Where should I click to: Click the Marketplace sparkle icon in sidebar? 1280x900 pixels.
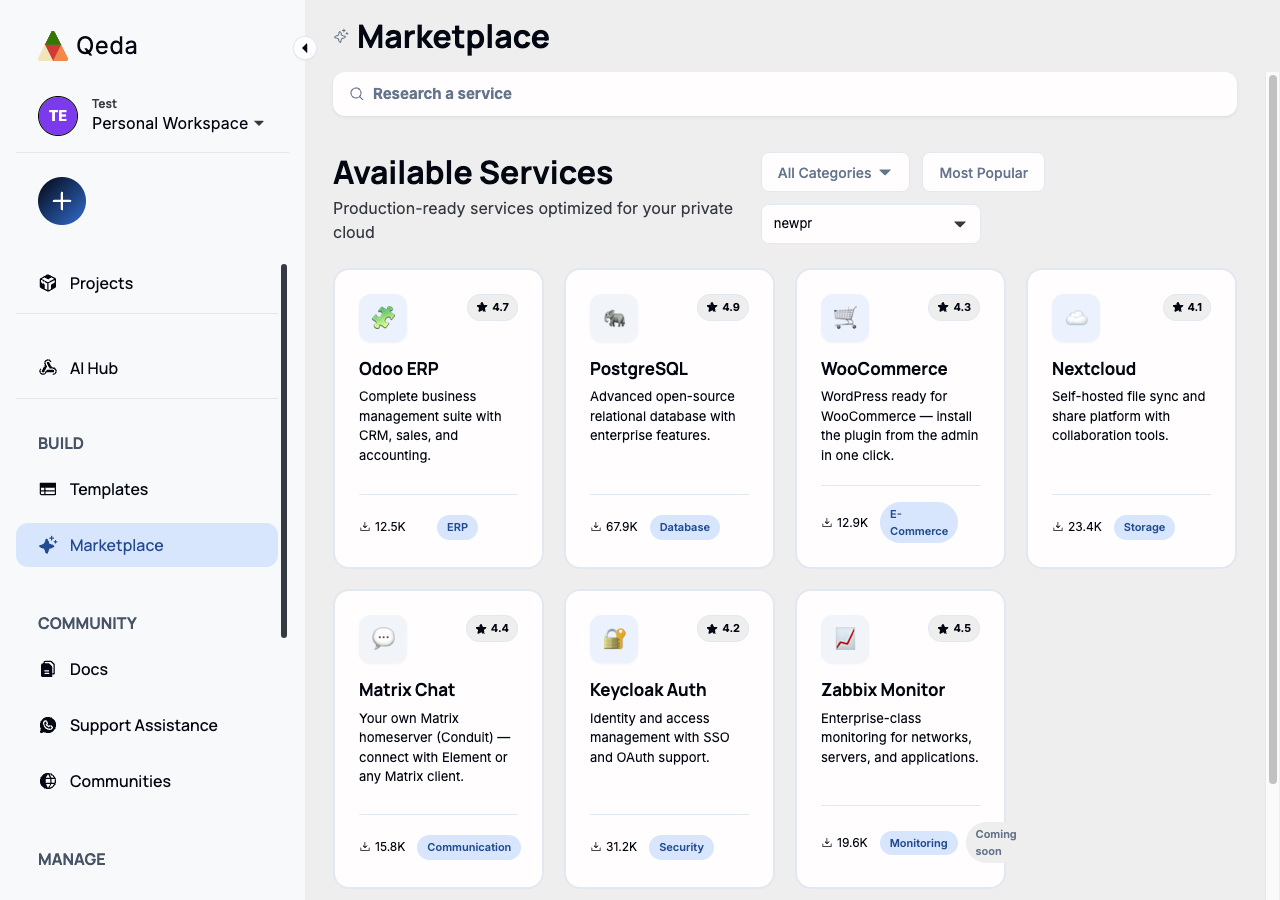click(x=48, y=545)
